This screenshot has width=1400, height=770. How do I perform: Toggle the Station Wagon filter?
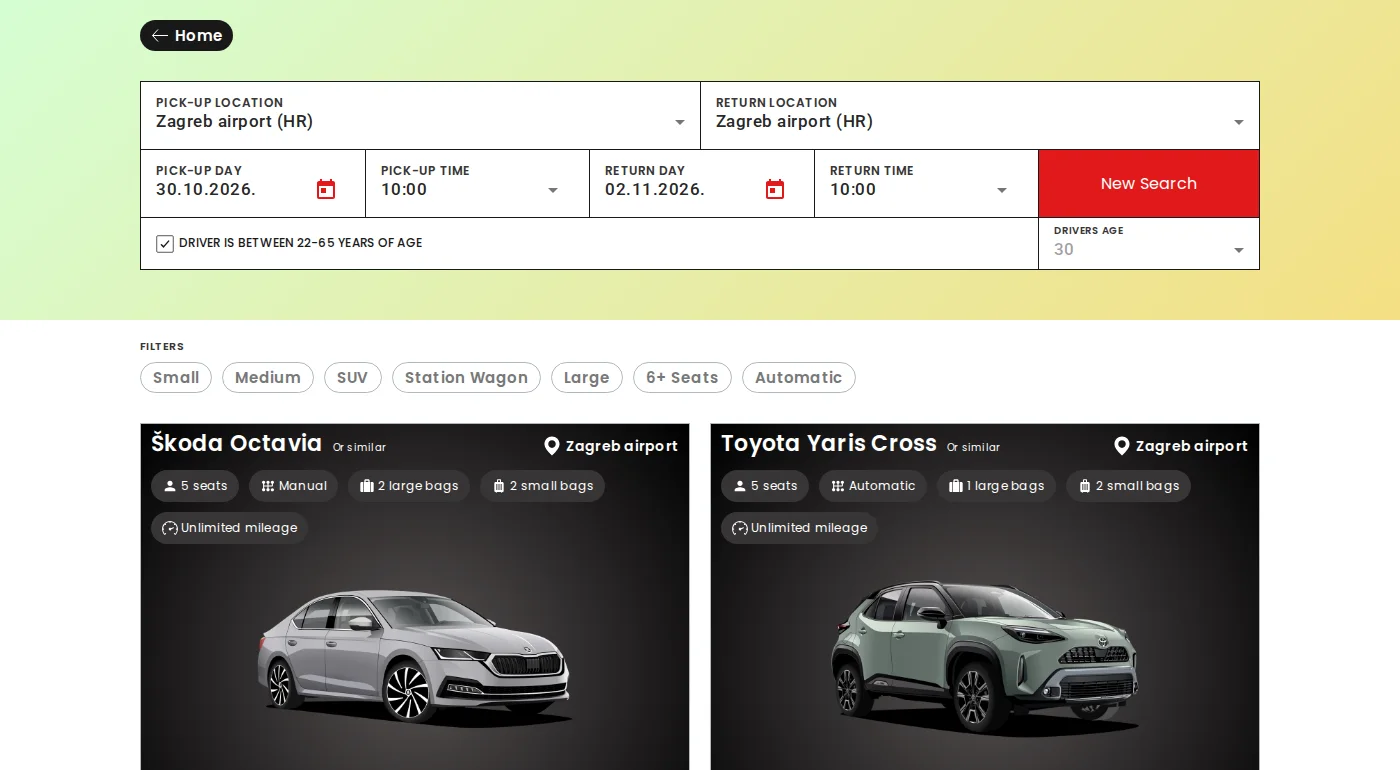[x=466, y=378]
